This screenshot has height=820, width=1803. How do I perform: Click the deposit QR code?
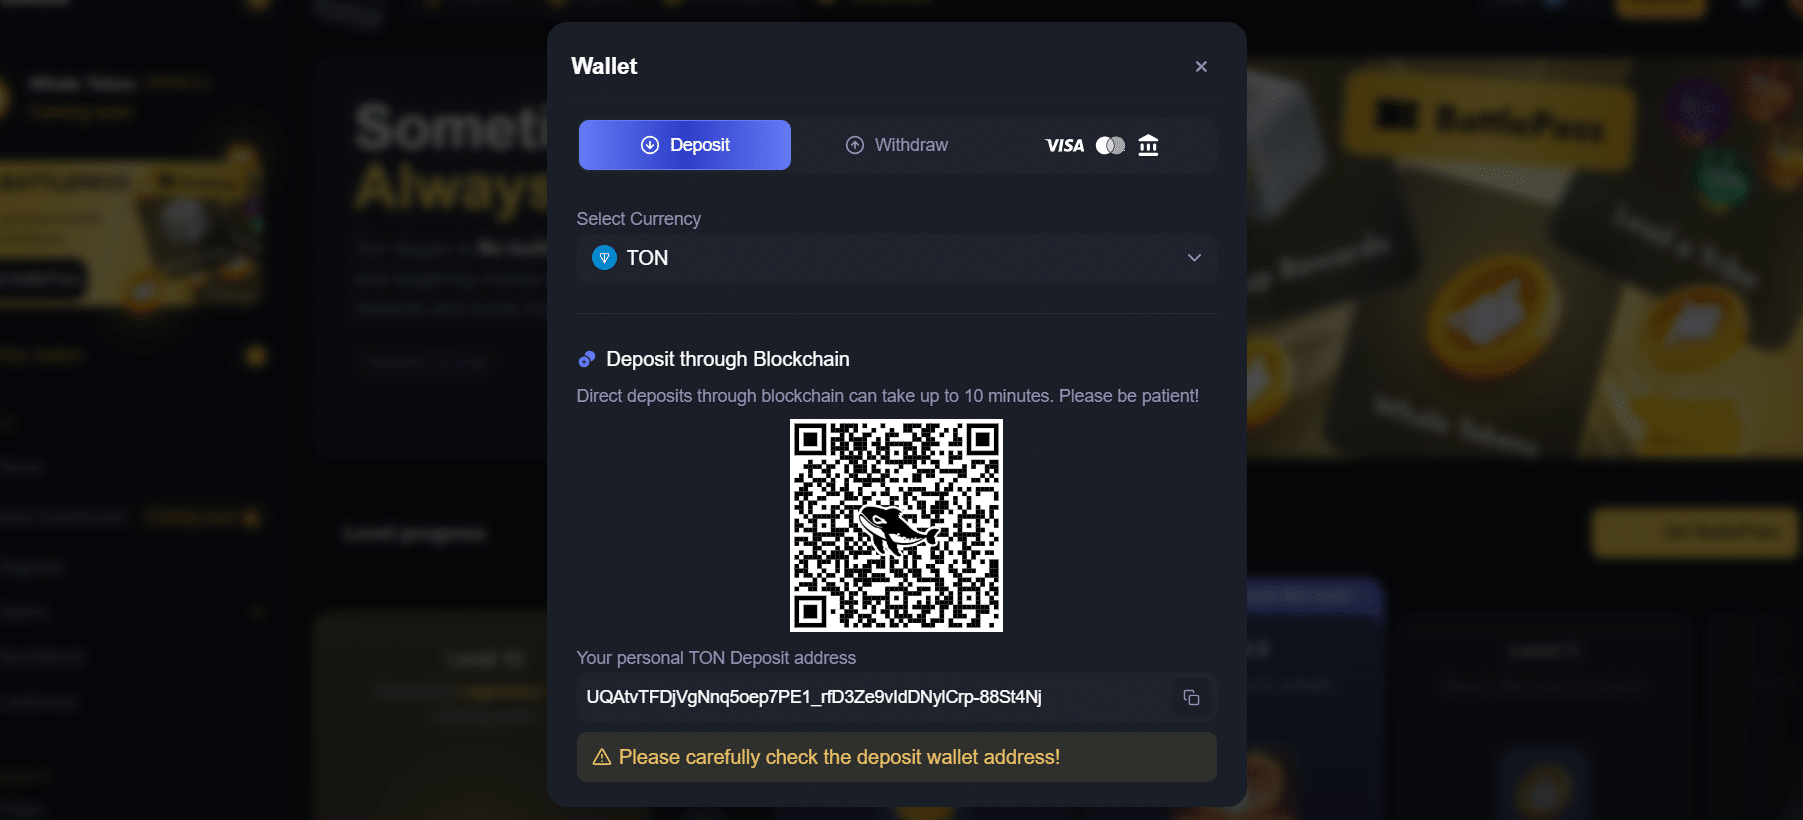[896, 525]
